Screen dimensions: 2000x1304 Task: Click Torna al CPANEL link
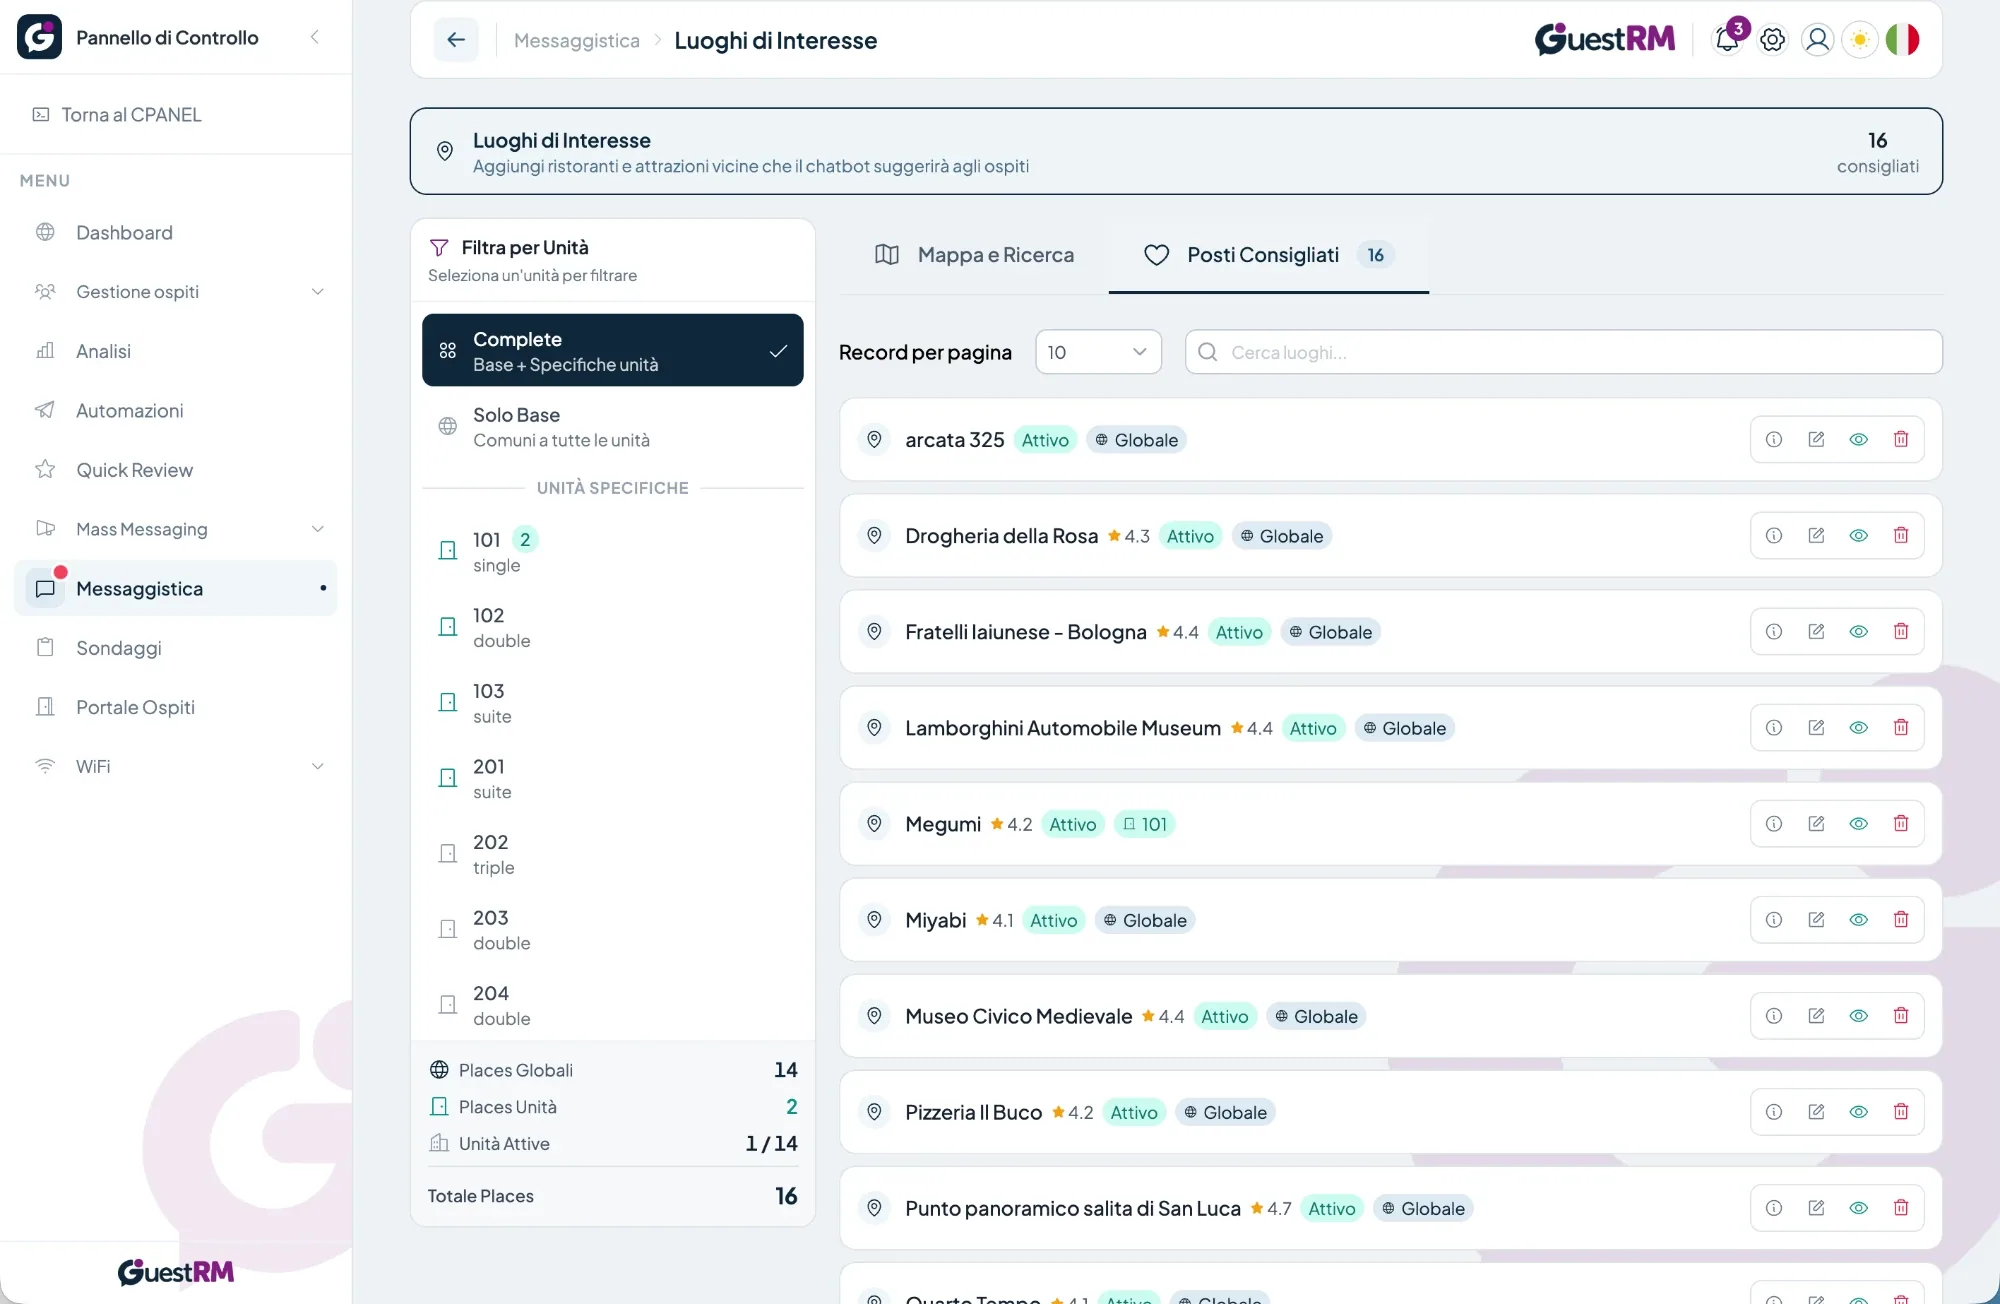(x=117, y=115)
